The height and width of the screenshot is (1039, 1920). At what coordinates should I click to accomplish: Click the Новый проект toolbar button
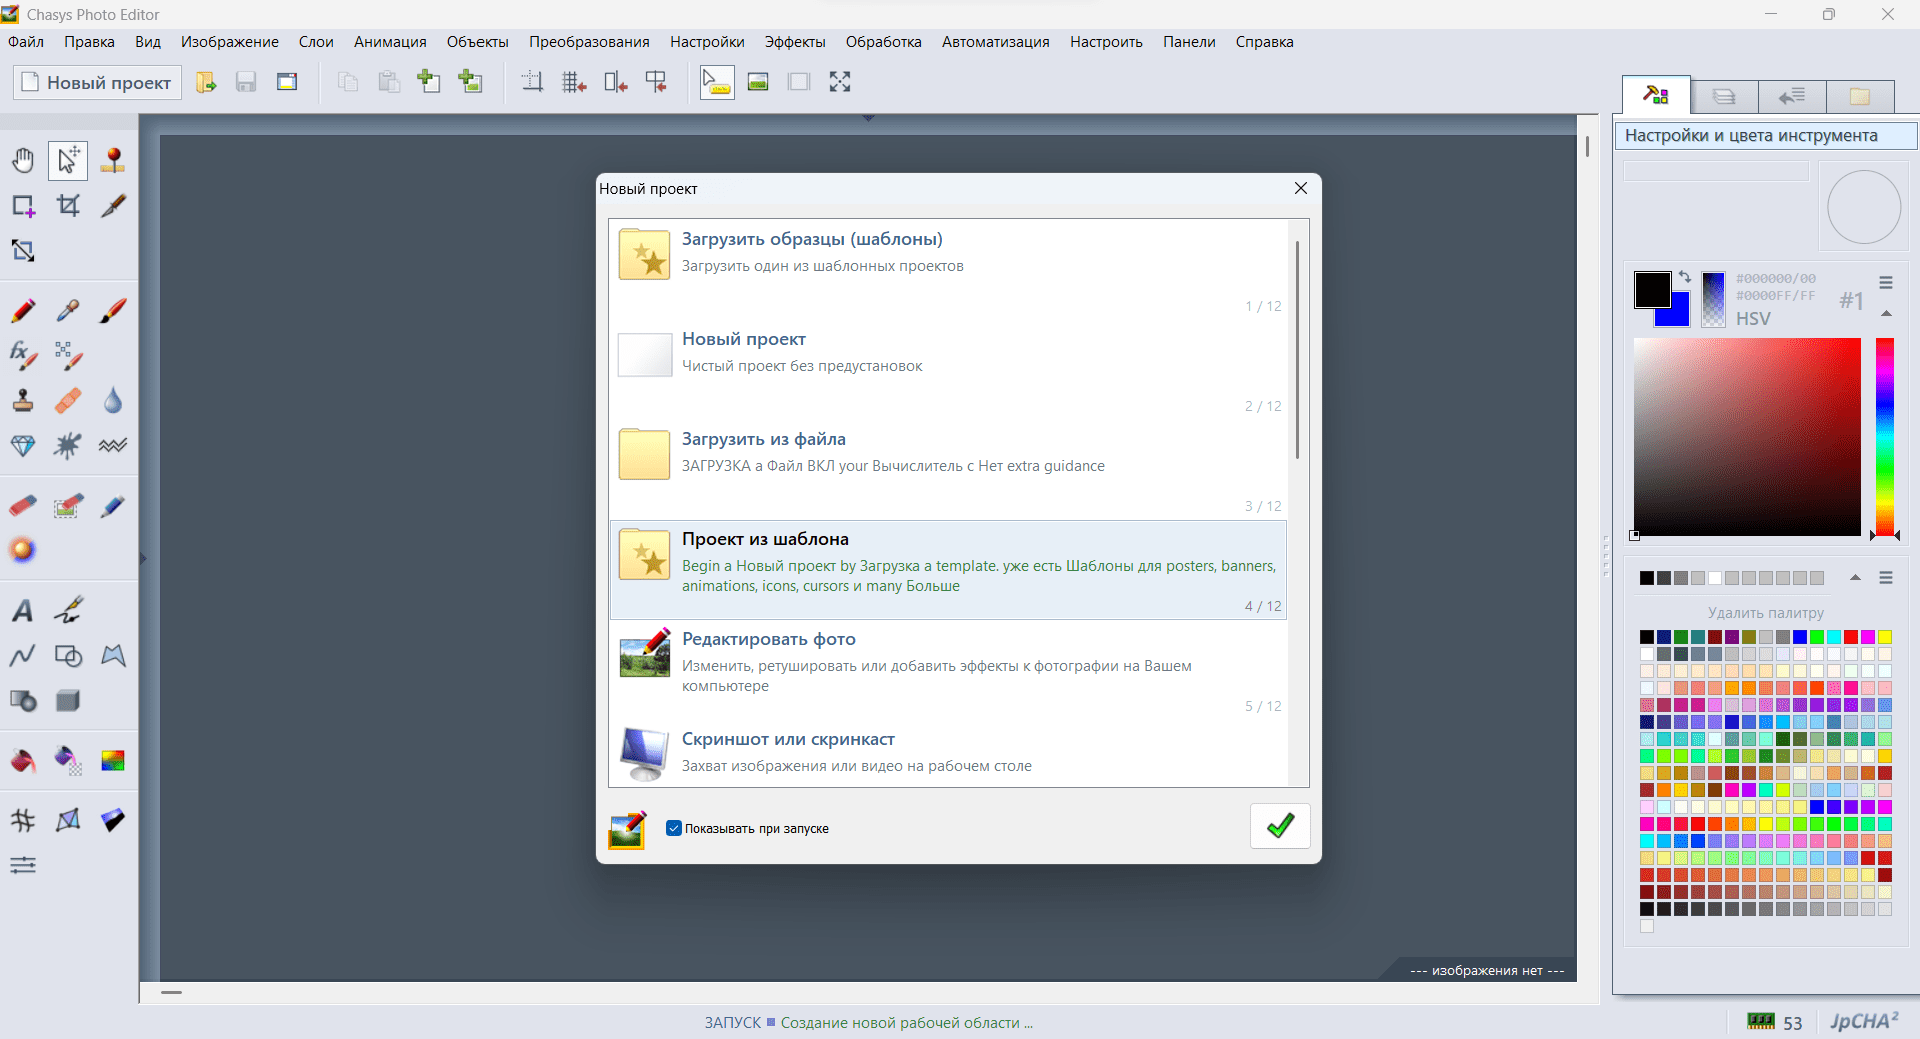point(97,82)
